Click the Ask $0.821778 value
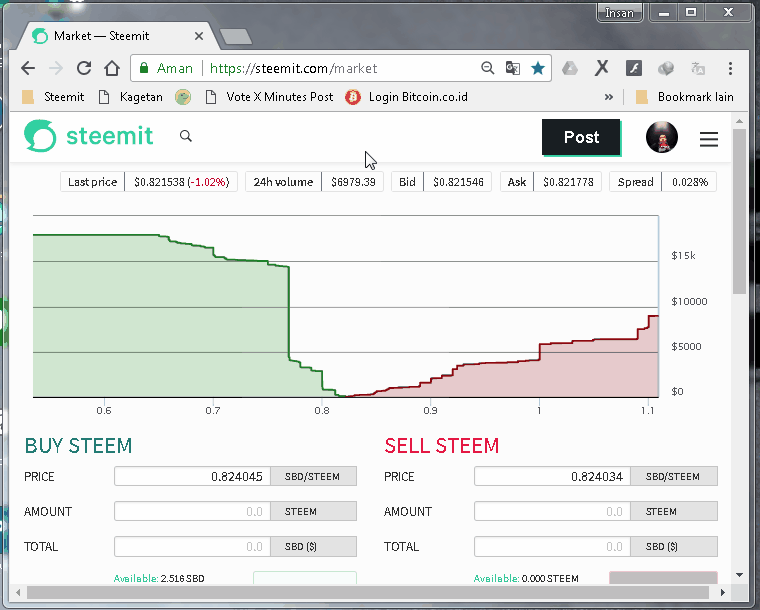The width and height of the screenshot is (760, 610). (x=568, y=182)
